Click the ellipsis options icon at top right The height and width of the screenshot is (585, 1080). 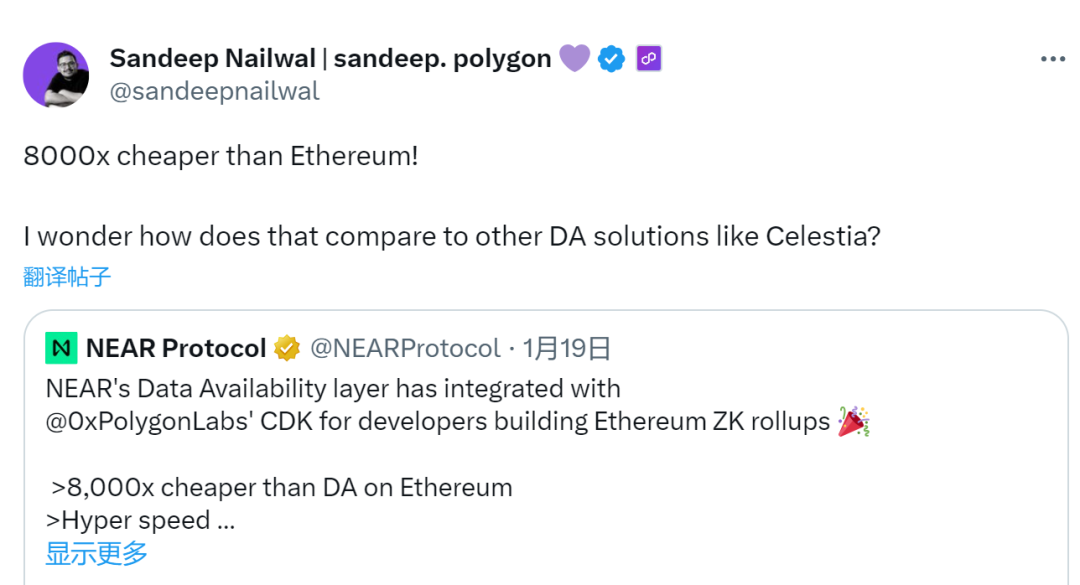(1052, 58)
